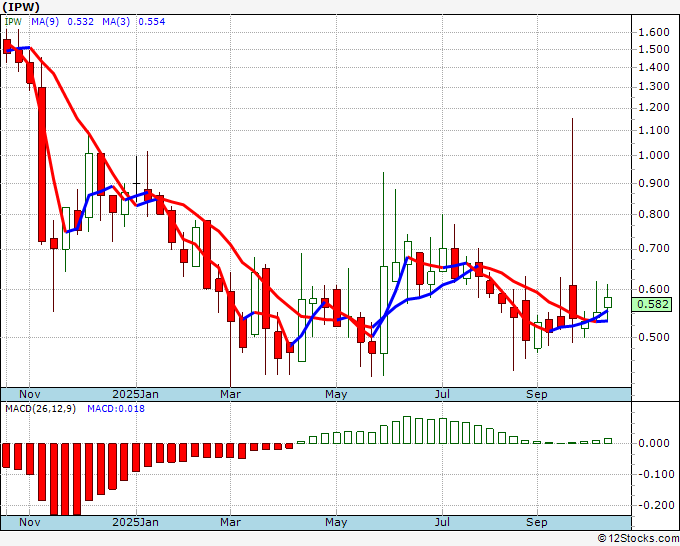
Task: Click the tallest green MACD histogram bar
Action: coord(407,430)
